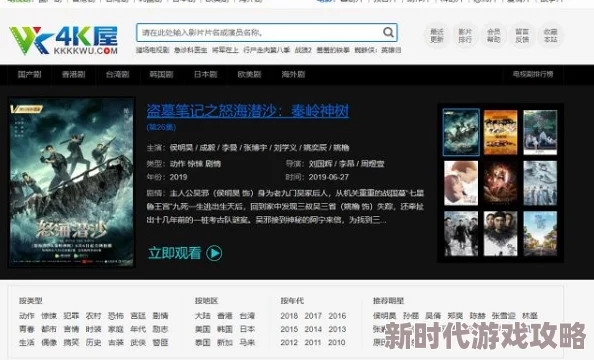Screen dimensions: 594x360
Task: Filter by region 大陆
Action: pyautogui.click(x=203, y=316)
